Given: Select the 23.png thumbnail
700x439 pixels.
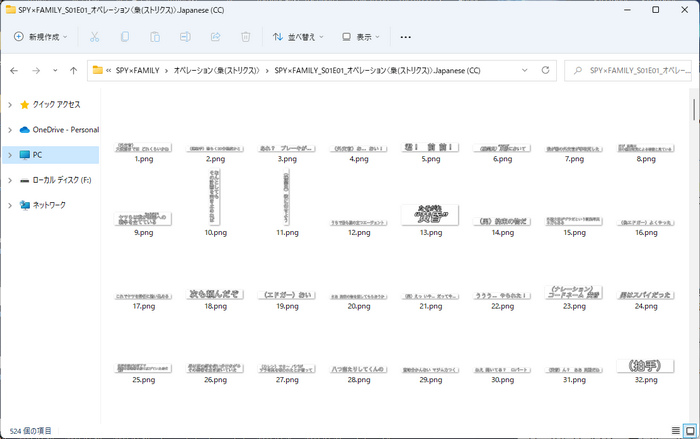Looking at the screenshot, I should click(574, 293).
